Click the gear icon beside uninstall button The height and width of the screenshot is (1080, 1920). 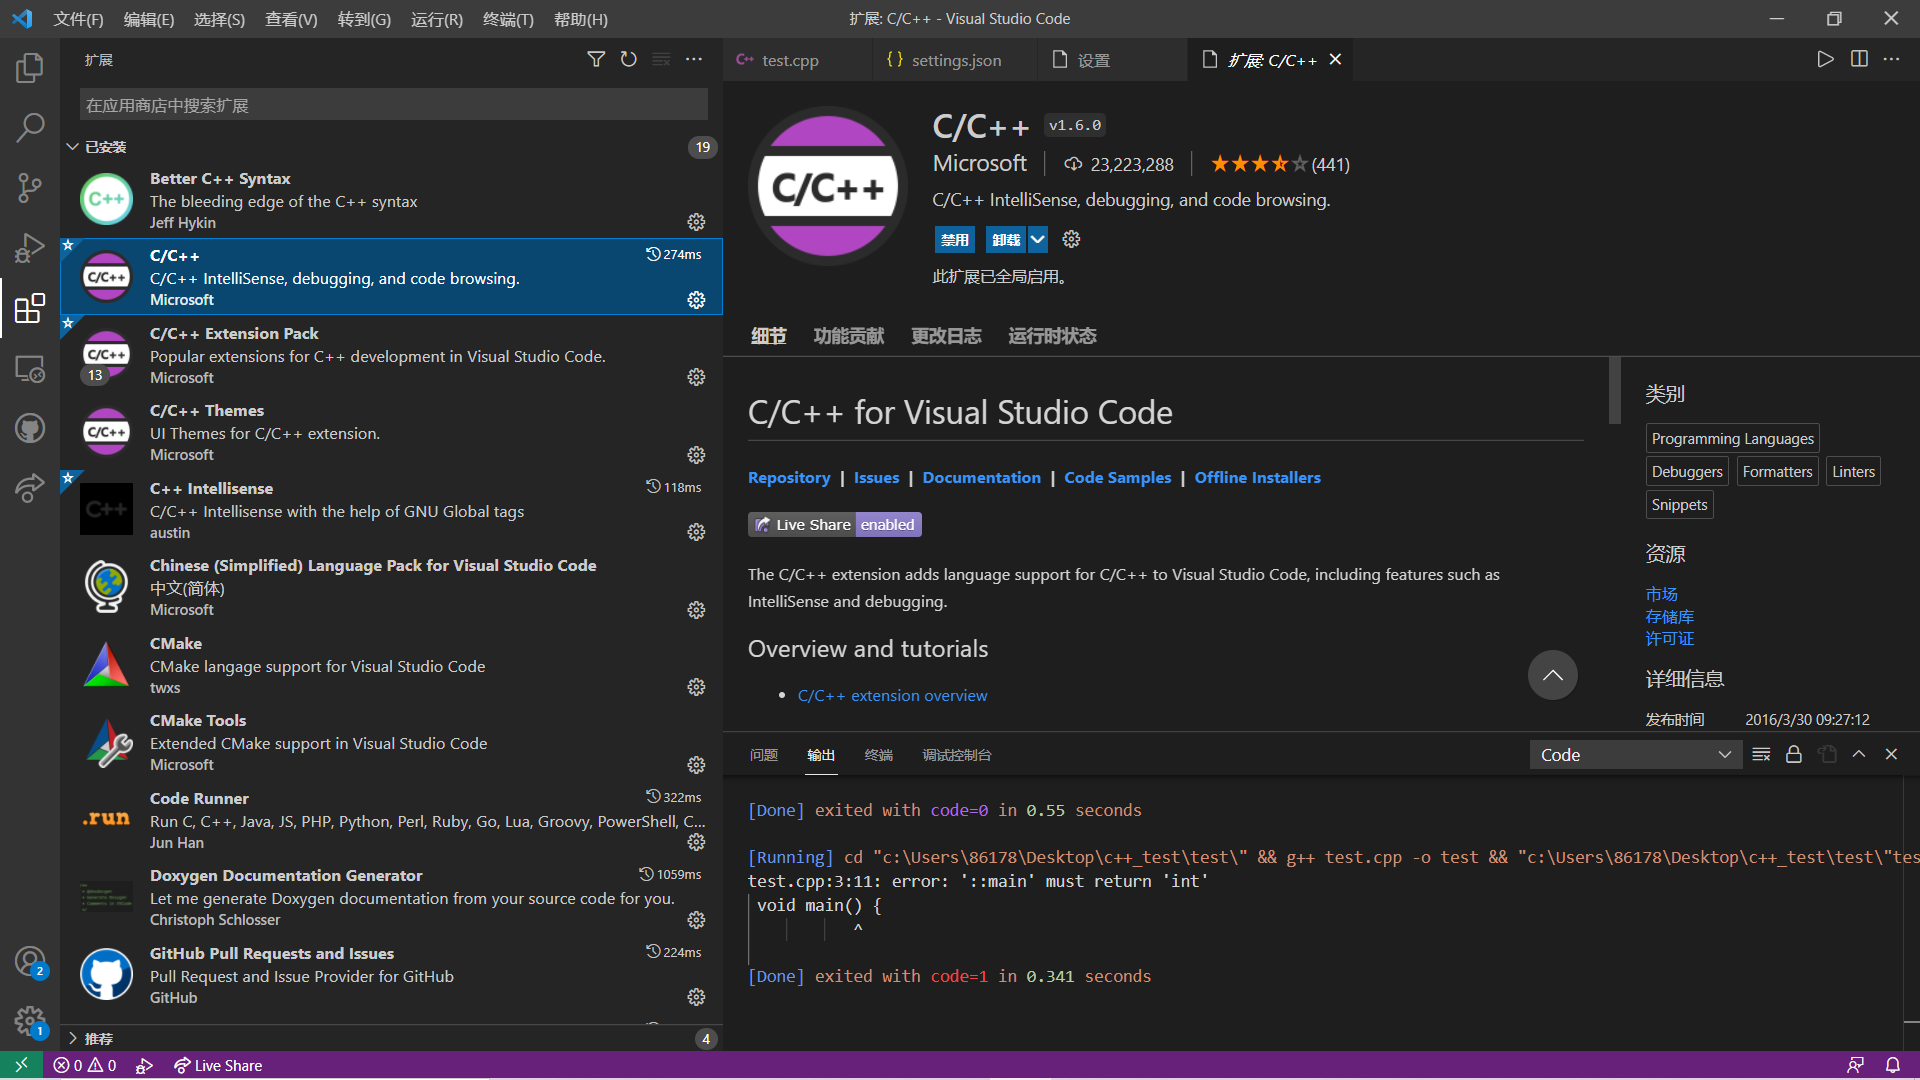coord(1071,239)
